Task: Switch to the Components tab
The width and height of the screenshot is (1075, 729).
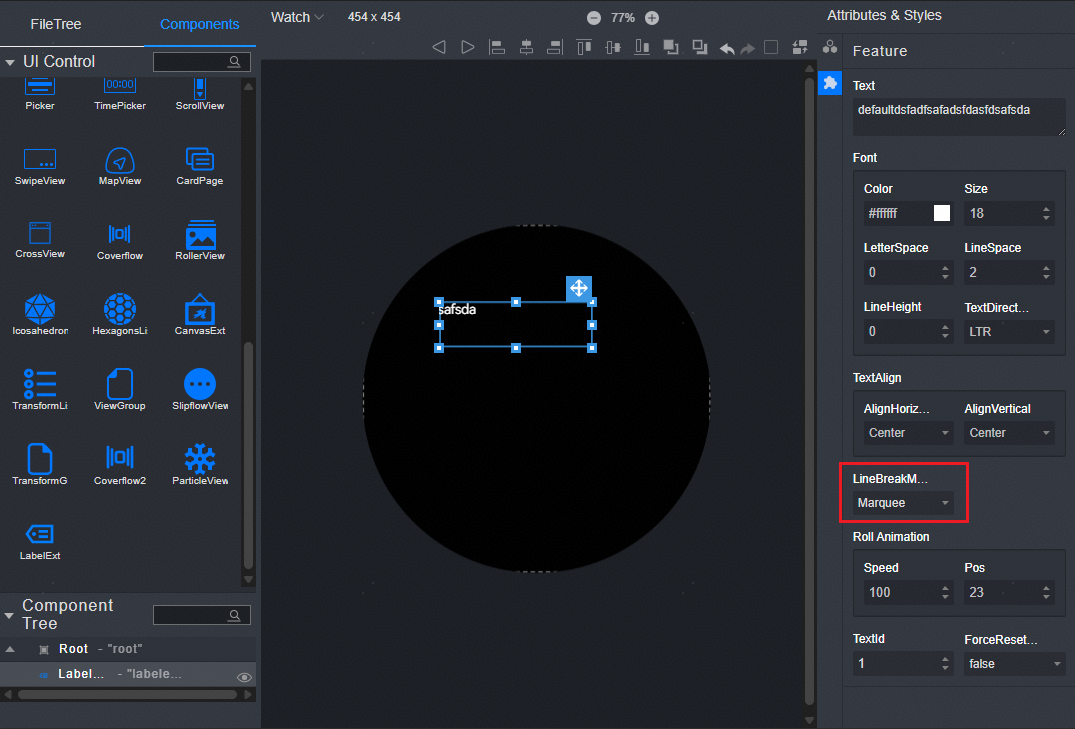Action: coord(199,24)
